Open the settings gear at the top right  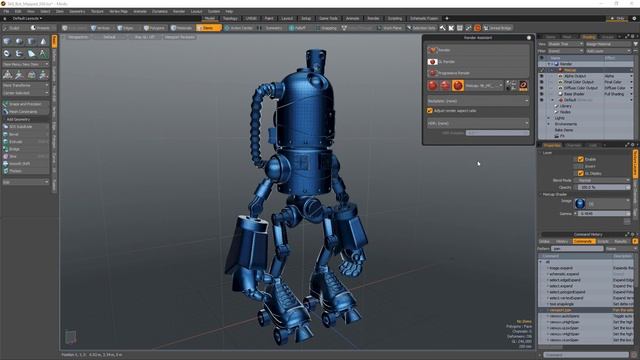[x=635, y=18]
